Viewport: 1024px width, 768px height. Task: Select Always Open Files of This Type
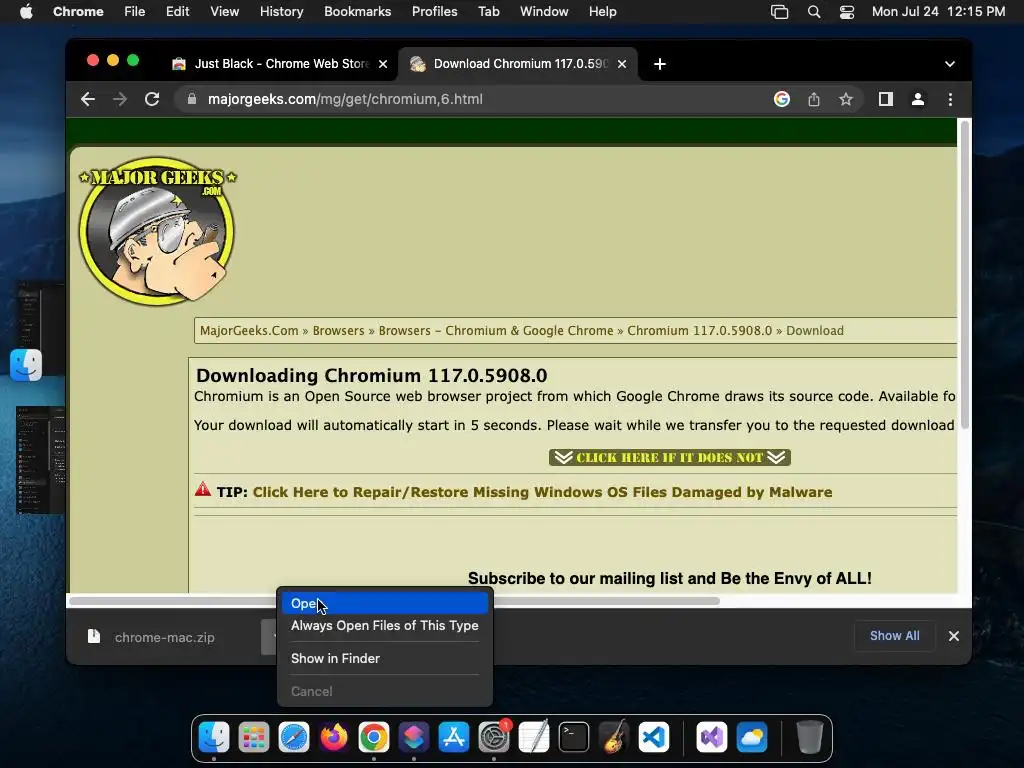[385, 626]
